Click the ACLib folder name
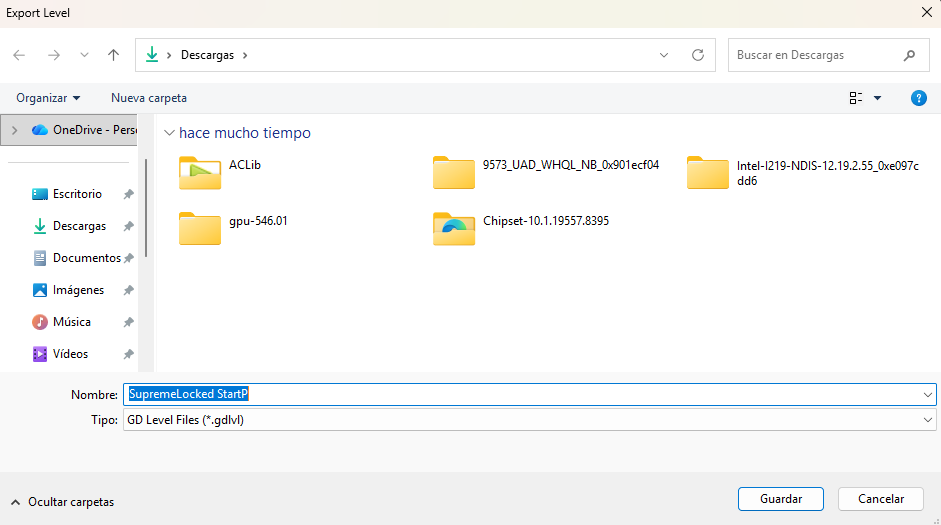 point(245,165)
